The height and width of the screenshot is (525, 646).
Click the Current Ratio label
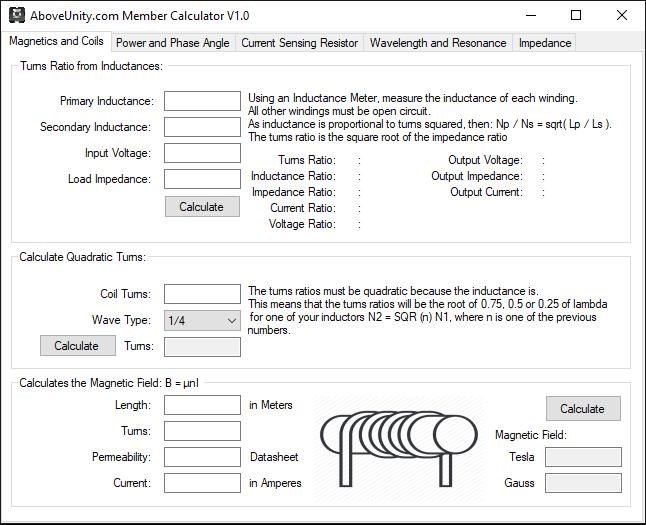(303, 208)
